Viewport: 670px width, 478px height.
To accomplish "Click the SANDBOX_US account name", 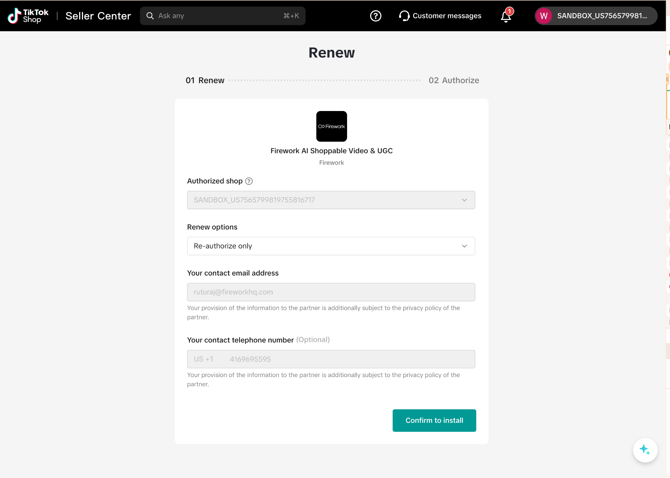I will (x=602, y=16).
